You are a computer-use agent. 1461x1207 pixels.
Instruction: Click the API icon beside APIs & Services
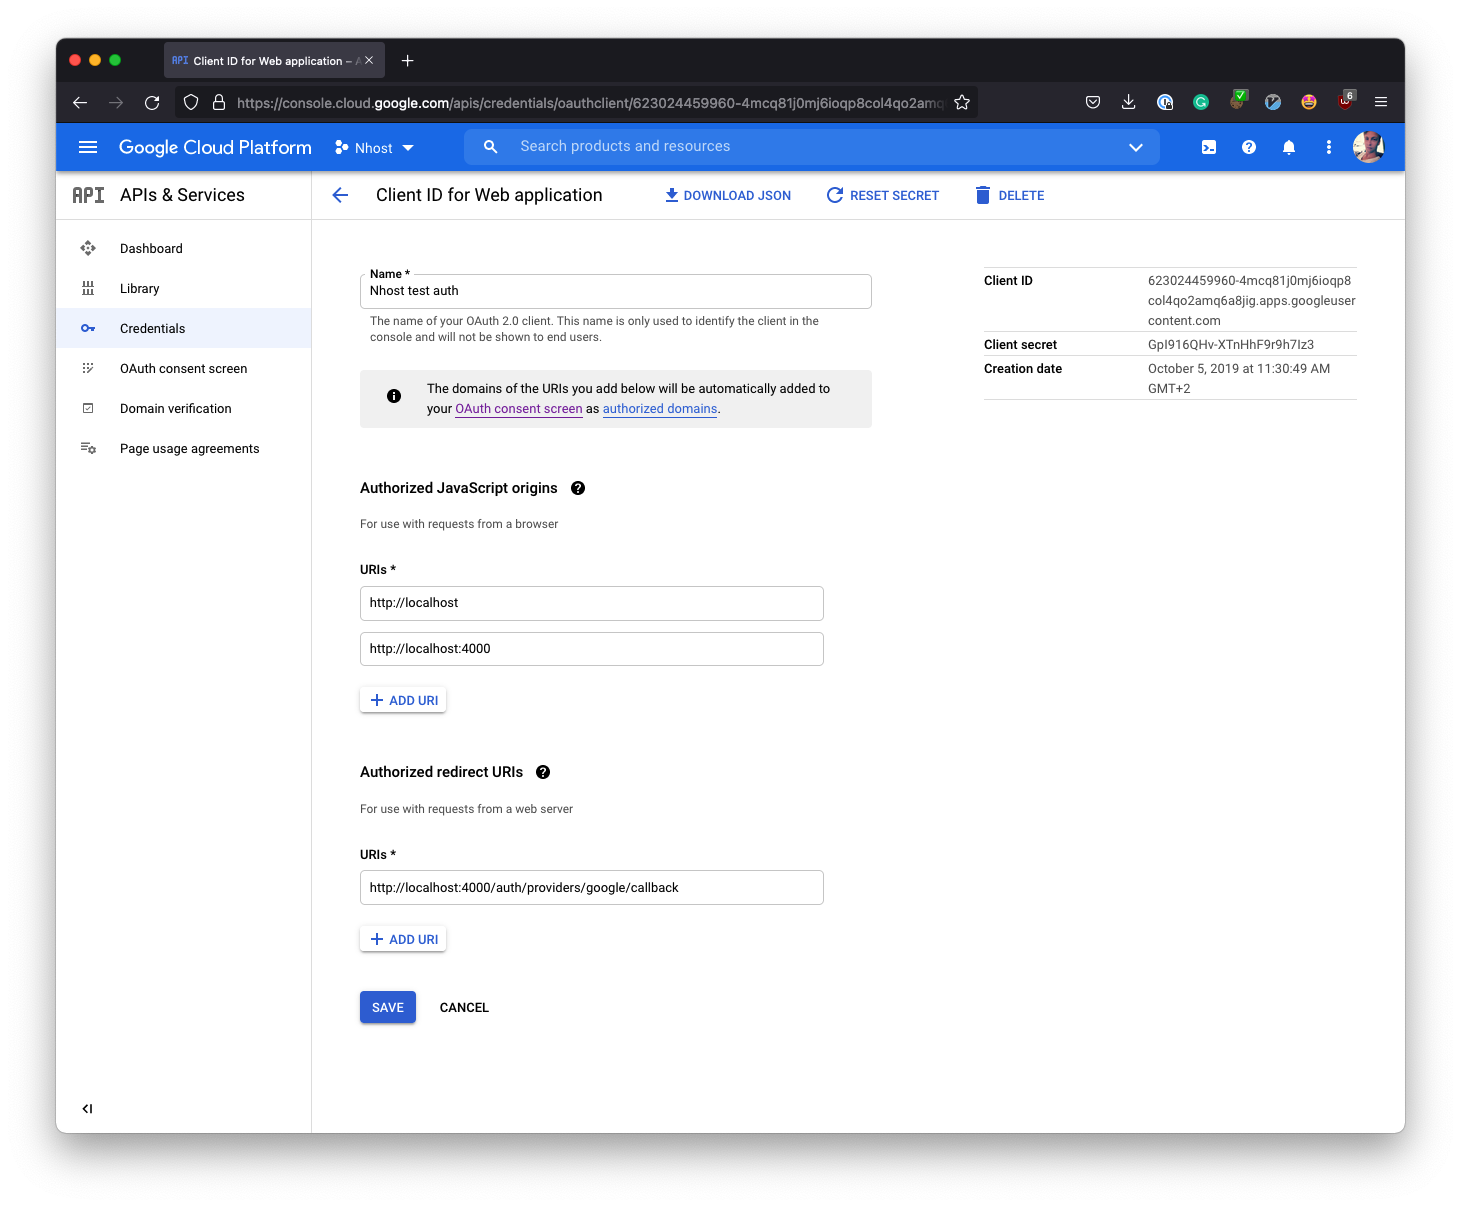[88, 195]
